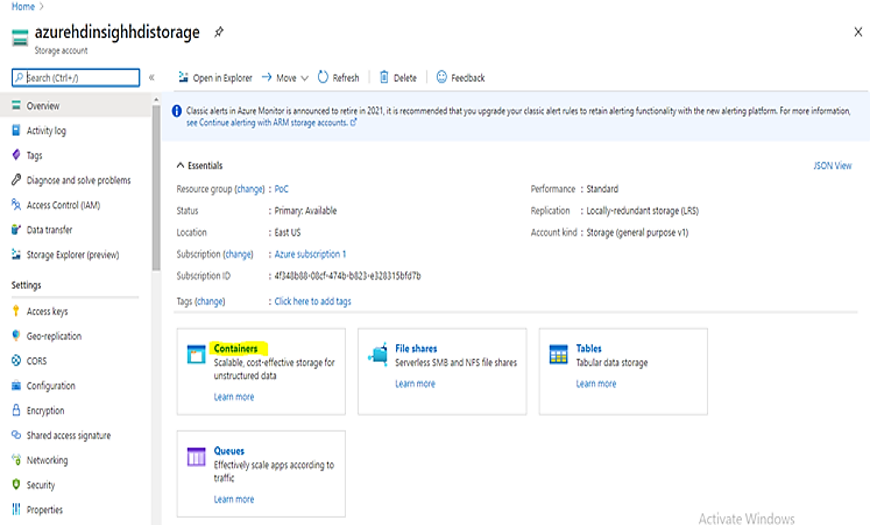Image resolution: width=870 pixels, height=525 pixels.
Task: Open the Move dropdown menu
Action: tap(285, 78)
